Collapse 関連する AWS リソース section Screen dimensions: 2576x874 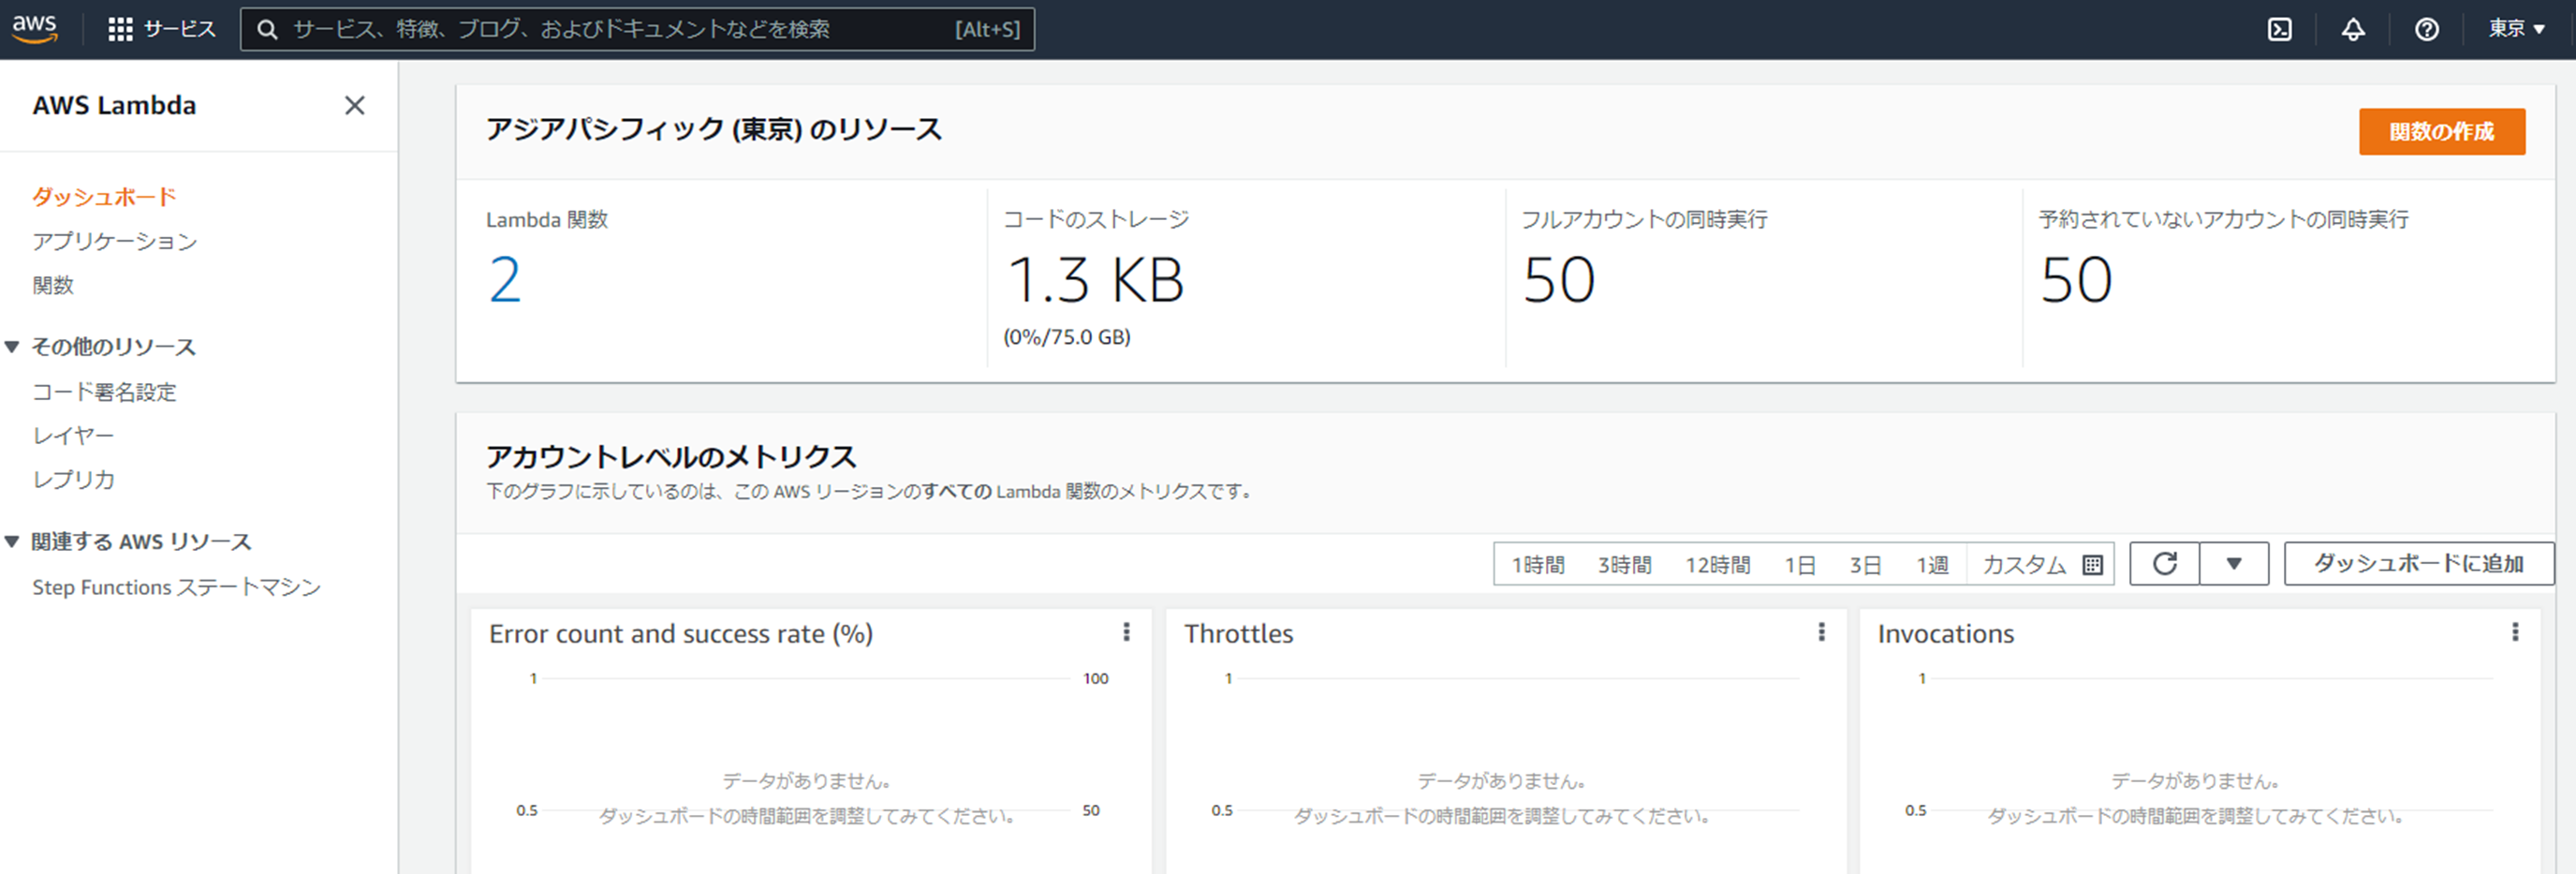coord(13,542)
